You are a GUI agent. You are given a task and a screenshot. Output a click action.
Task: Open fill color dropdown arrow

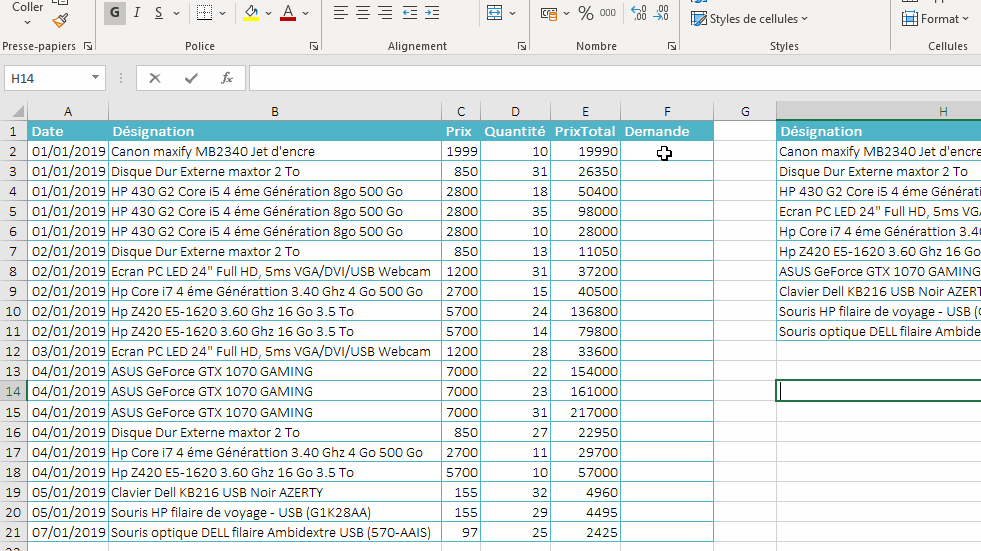coord(268,13)
